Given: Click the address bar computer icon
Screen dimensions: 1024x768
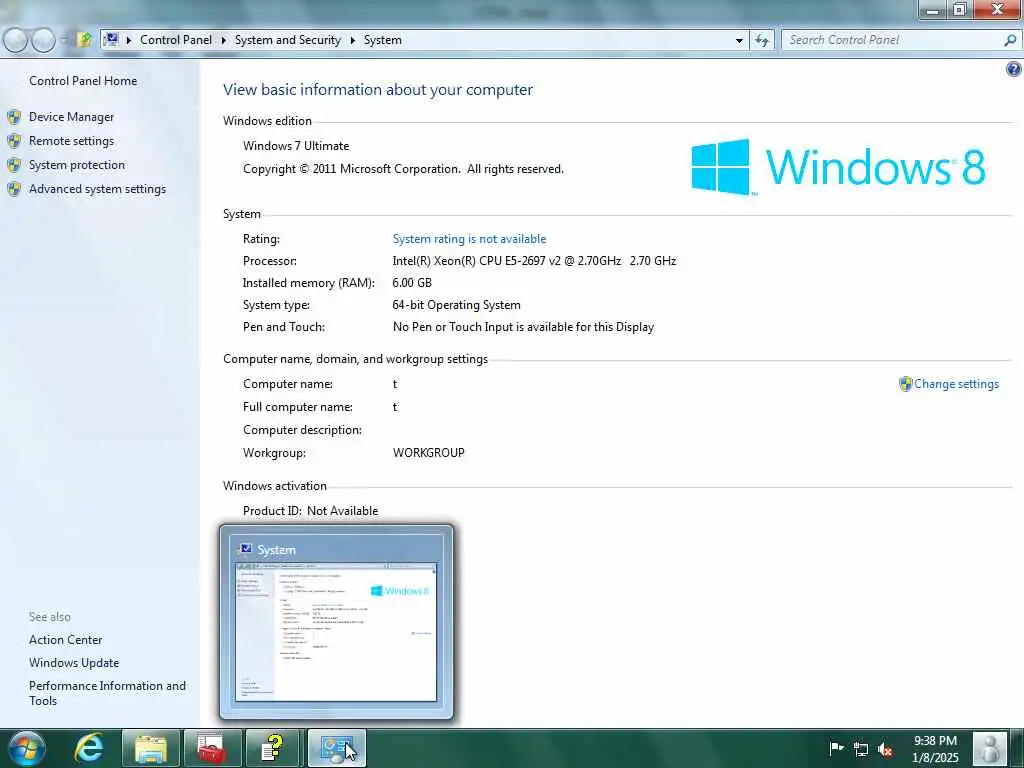Looking at the screenshot, I should point(111,40).
